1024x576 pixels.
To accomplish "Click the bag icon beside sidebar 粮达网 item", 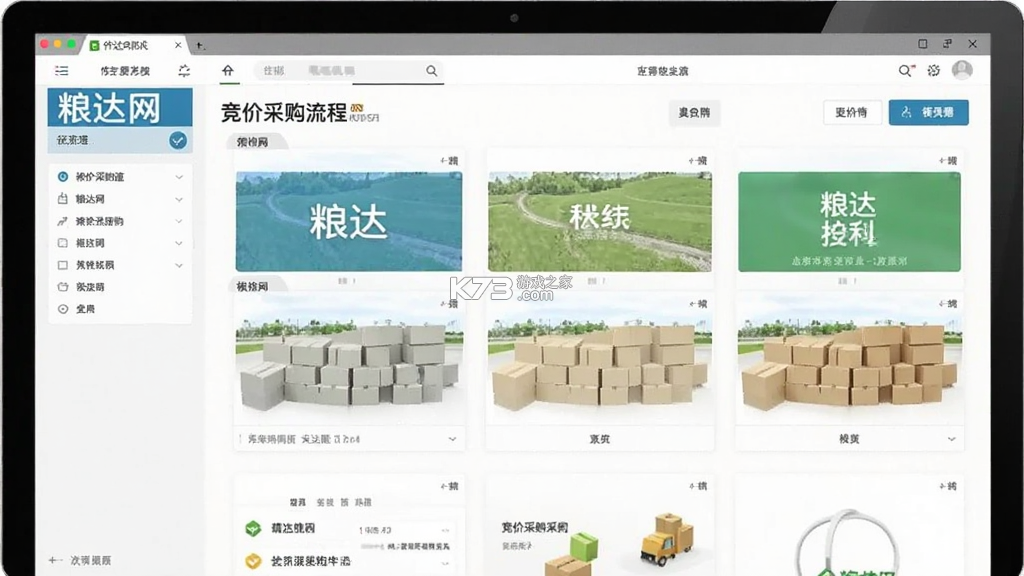I will [63, 199].
